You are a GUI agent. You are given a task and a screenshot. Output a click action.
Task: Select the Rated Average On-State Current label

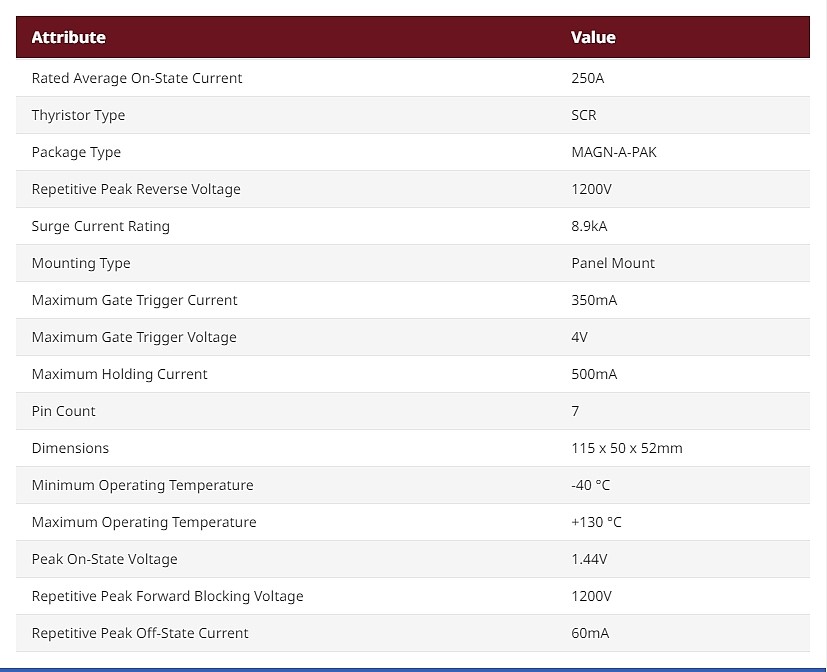pyautogui.click(x=137, y=78)
